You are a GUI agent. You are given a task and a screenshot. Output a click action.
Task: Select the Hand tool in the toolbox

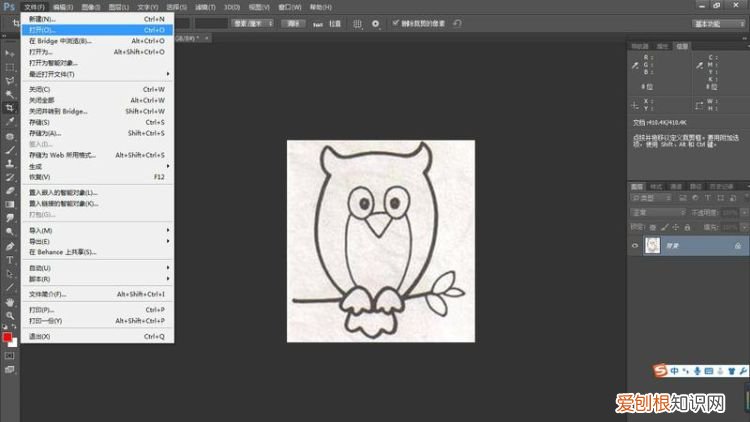pyautogui.click(x=9, y=301)
